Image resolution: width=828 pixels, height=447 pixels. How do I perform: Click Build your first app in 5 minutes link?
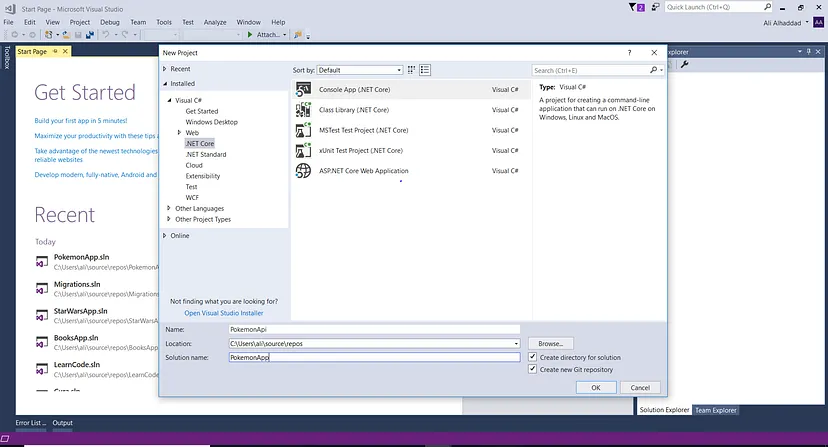pyautogui.click(x=81, y=120)
